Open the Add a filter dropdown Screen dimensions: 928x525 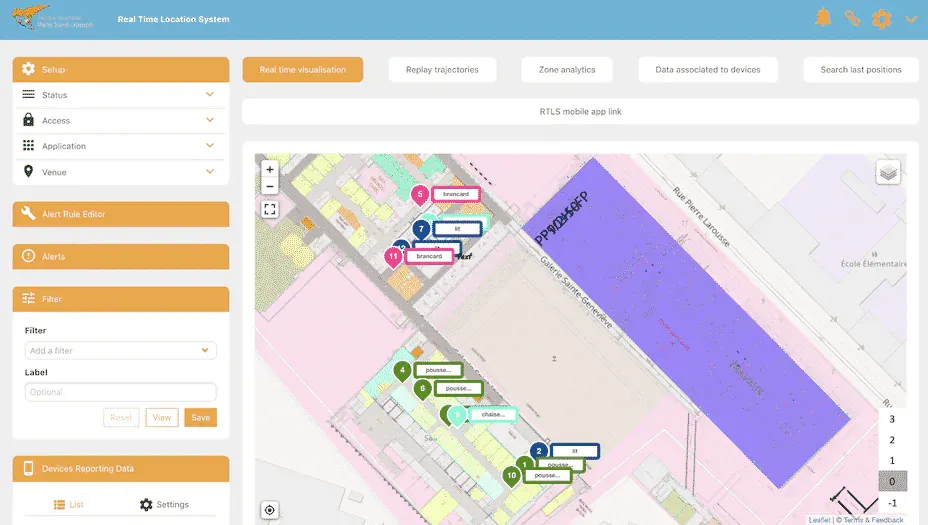pyautogui.click(x=121, y=350)
